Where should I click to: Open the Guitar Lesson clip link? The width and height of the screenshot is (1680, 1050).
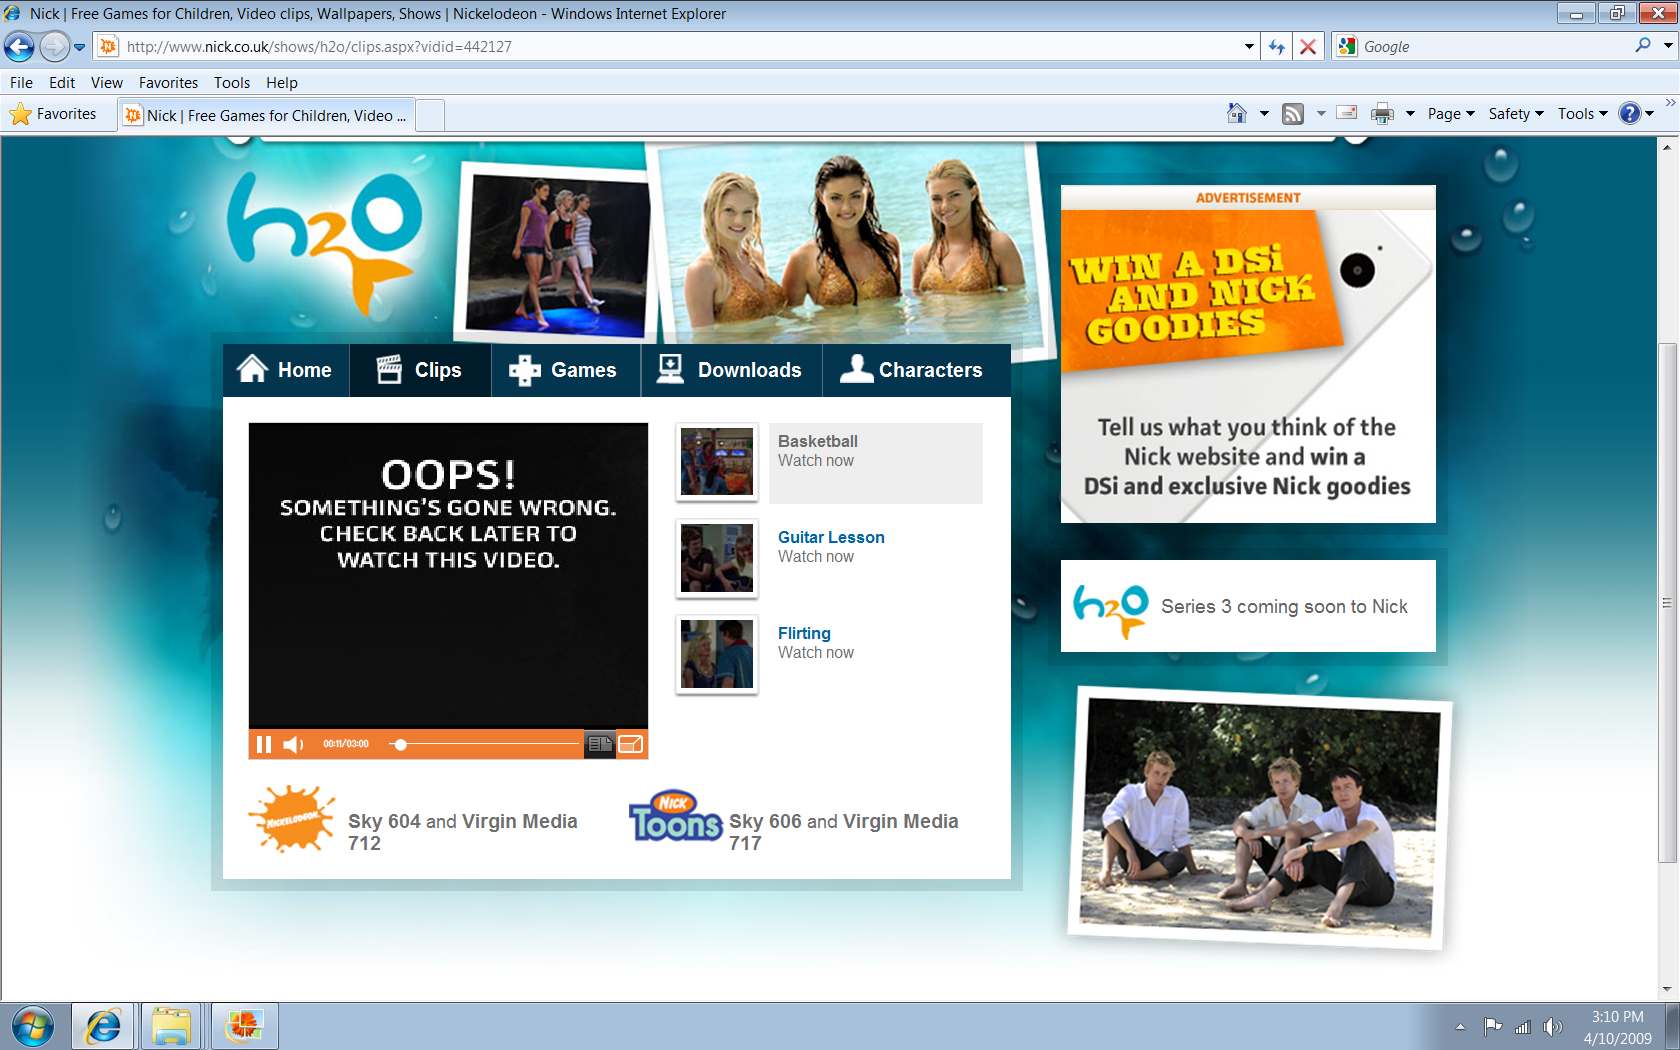(830, 537)
